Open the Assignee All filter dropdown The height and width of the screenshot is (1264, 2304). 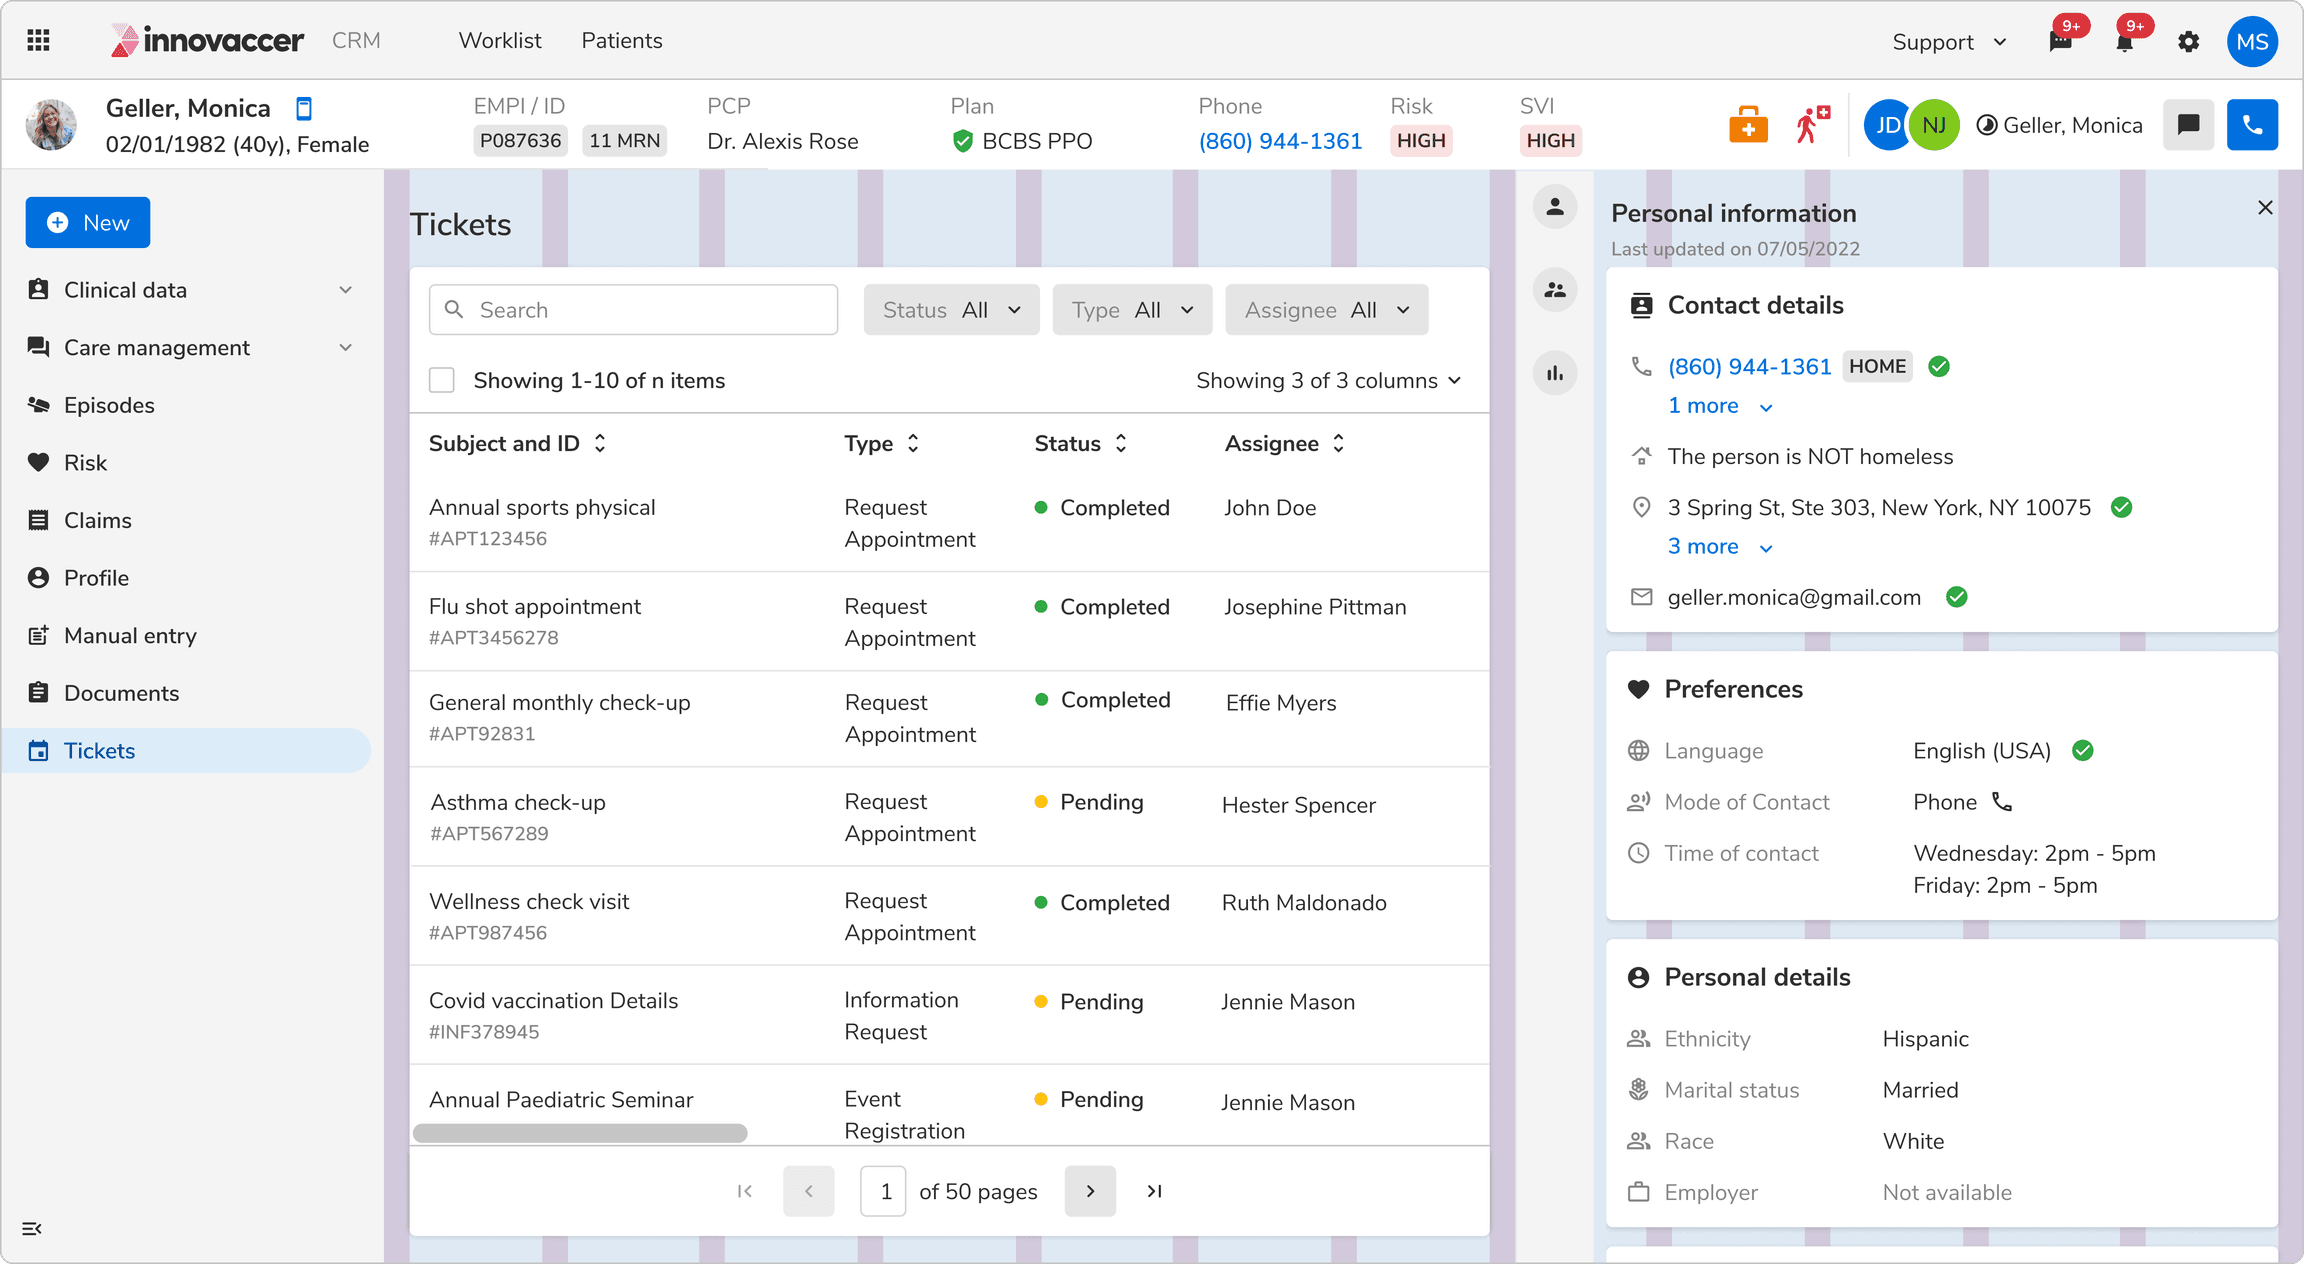pyautogui.click(x=1326, y=310)
